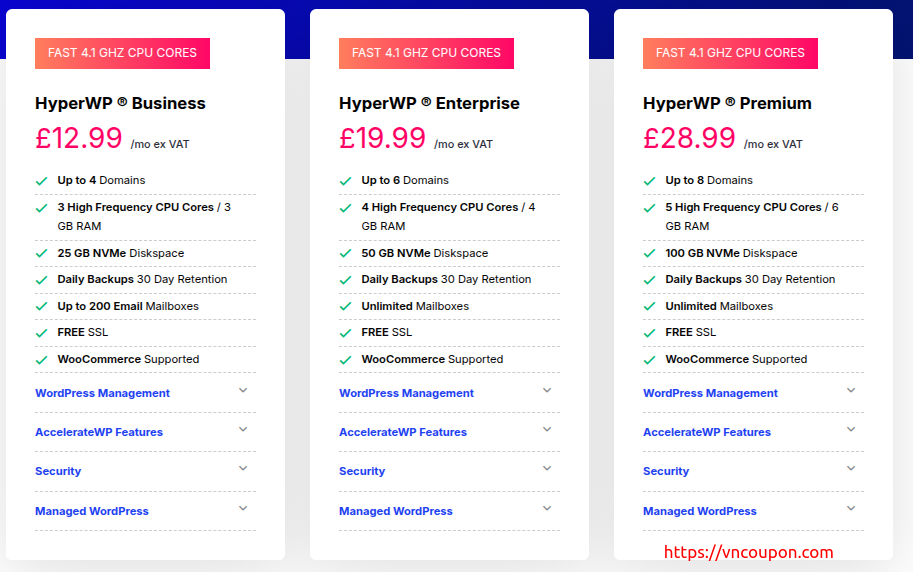Click the checkmark beside 'Up to 200 Email Mailboxes'
Screen dimensions: 913x572
point(41,307)
